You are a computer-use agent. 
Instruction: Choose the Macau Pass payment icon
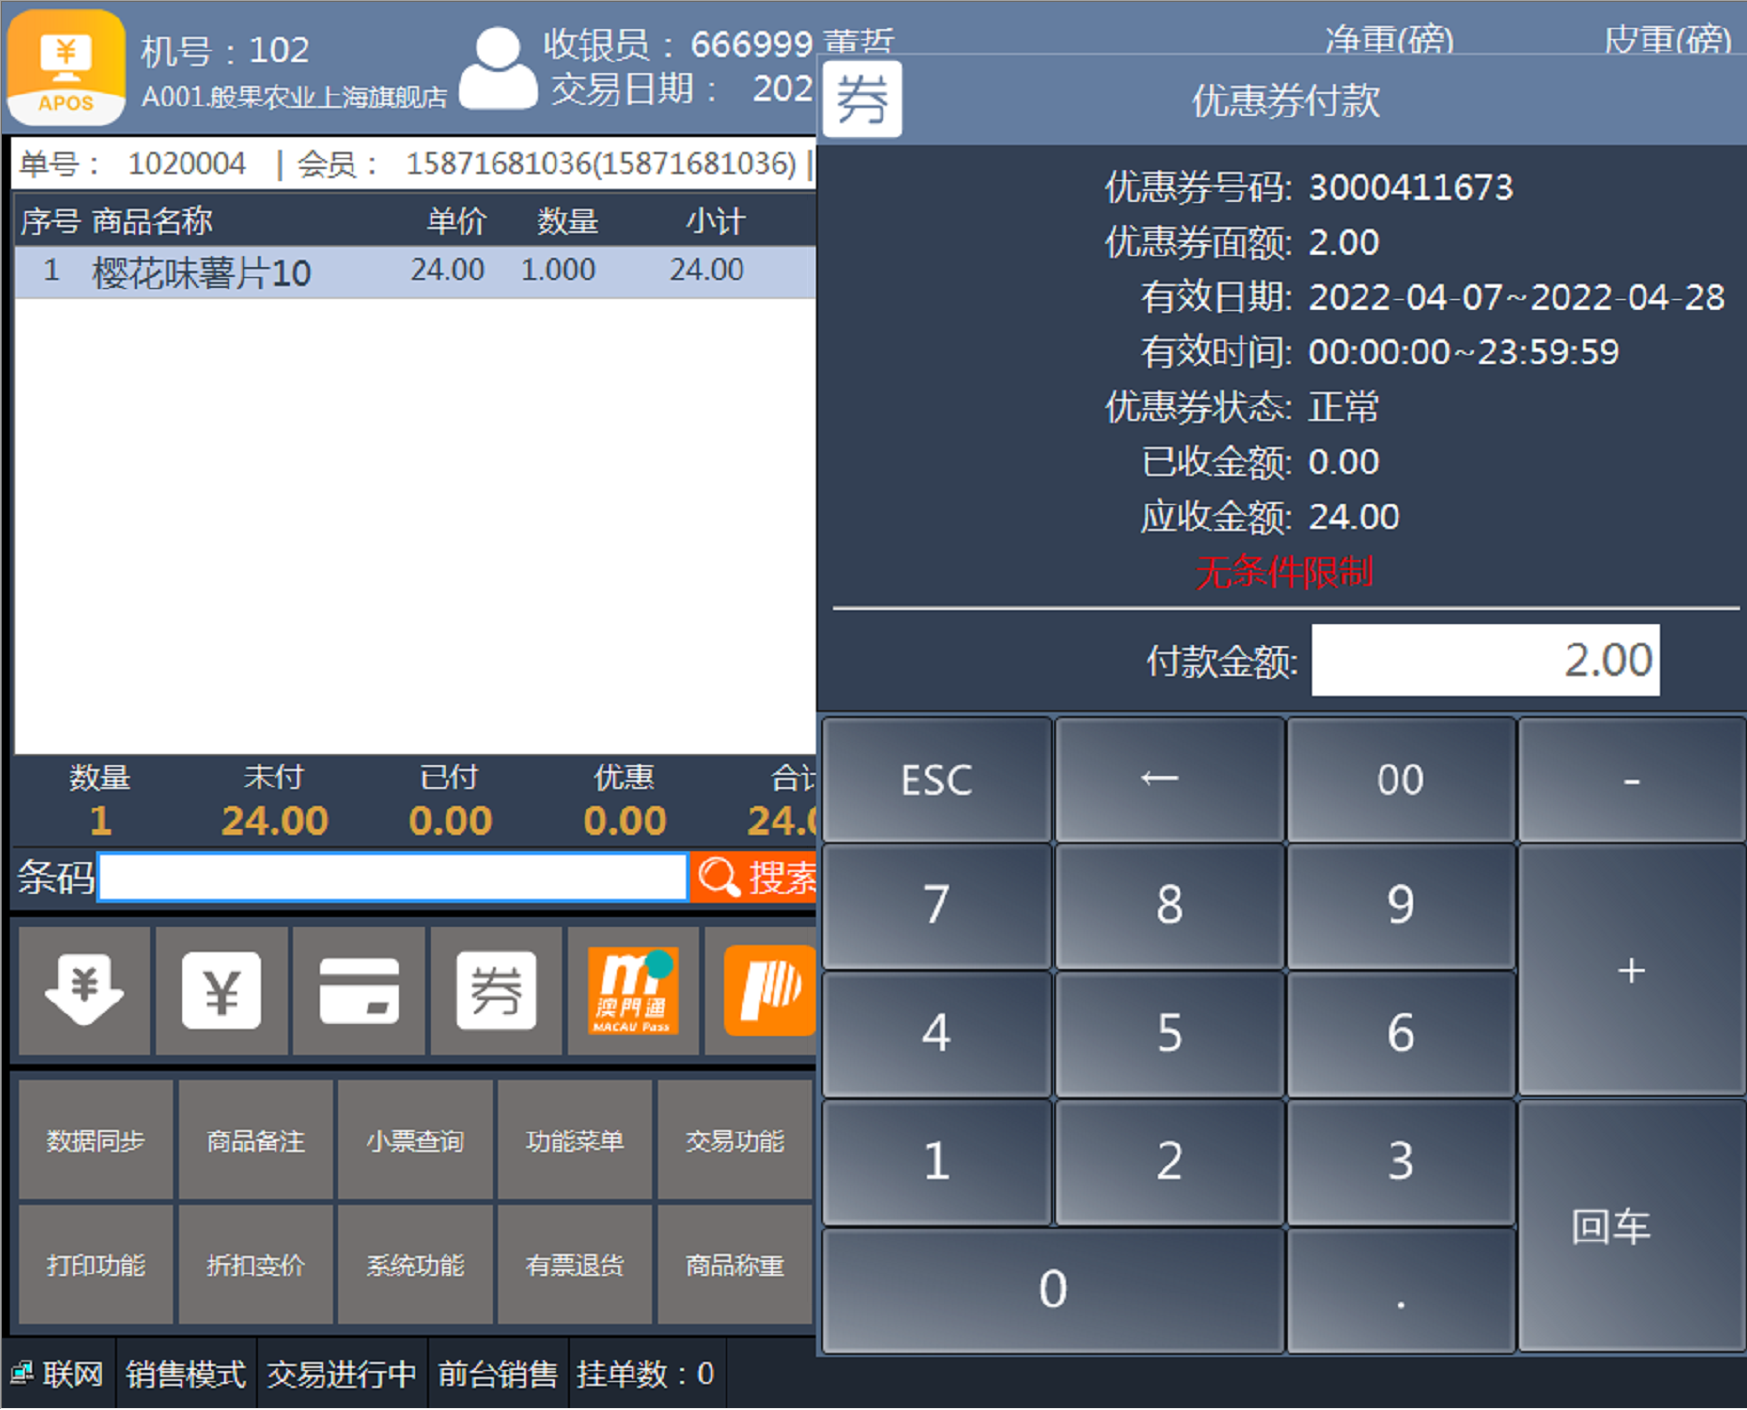633,990
